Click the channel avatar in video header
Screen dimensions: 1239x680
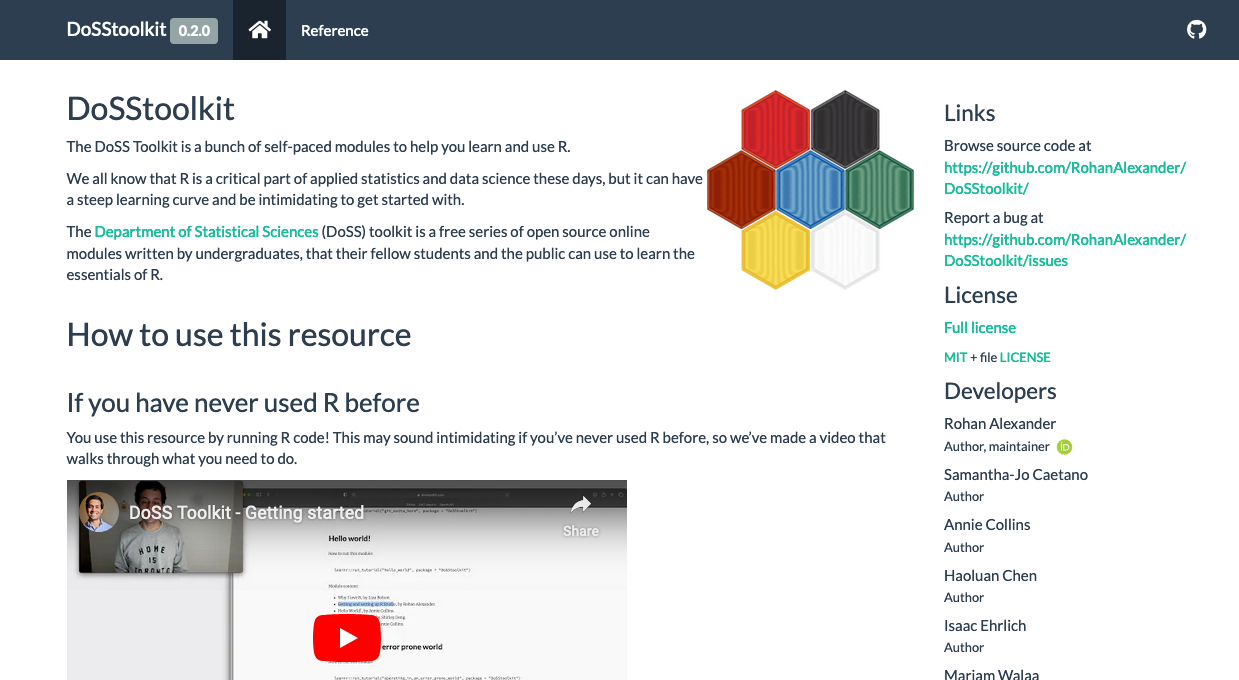pos(99,512)
